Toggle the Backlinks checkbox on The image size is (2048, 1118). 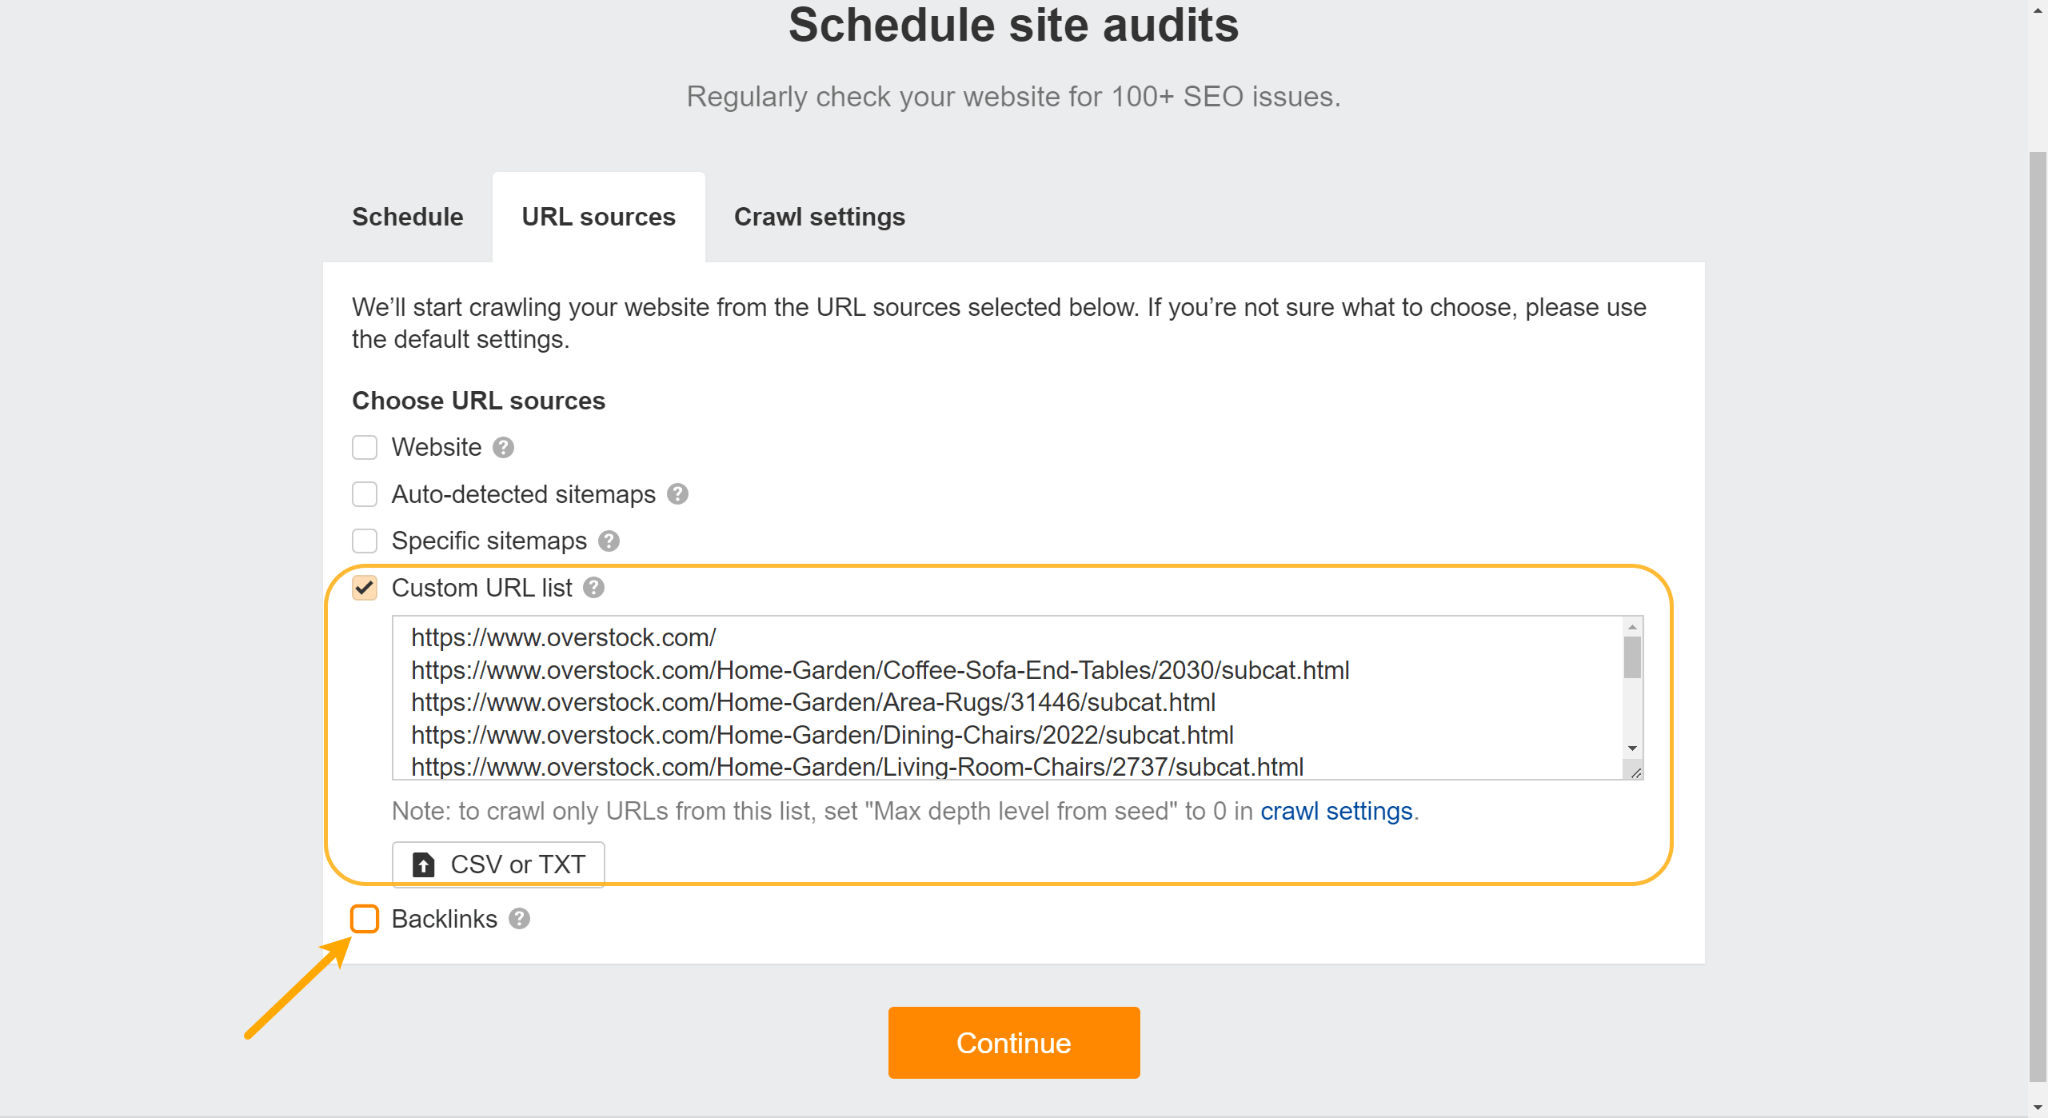click(x=365, y=918)
